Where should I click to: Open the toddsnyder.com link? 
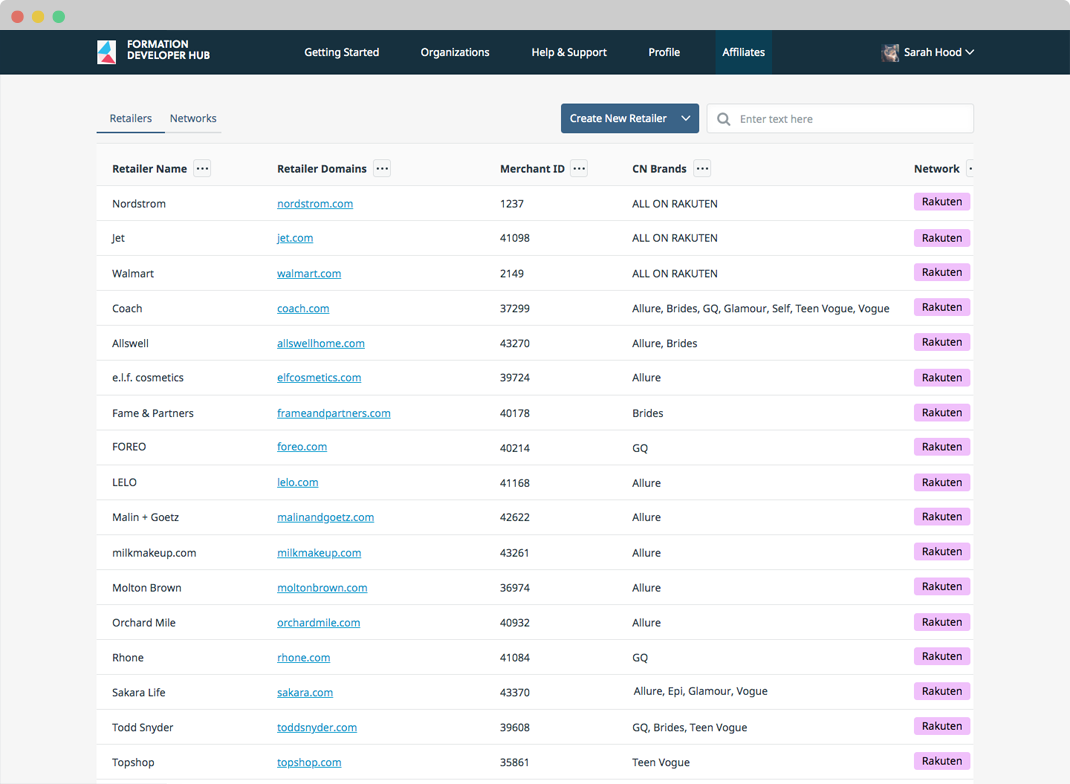click(x=317, y=727)
